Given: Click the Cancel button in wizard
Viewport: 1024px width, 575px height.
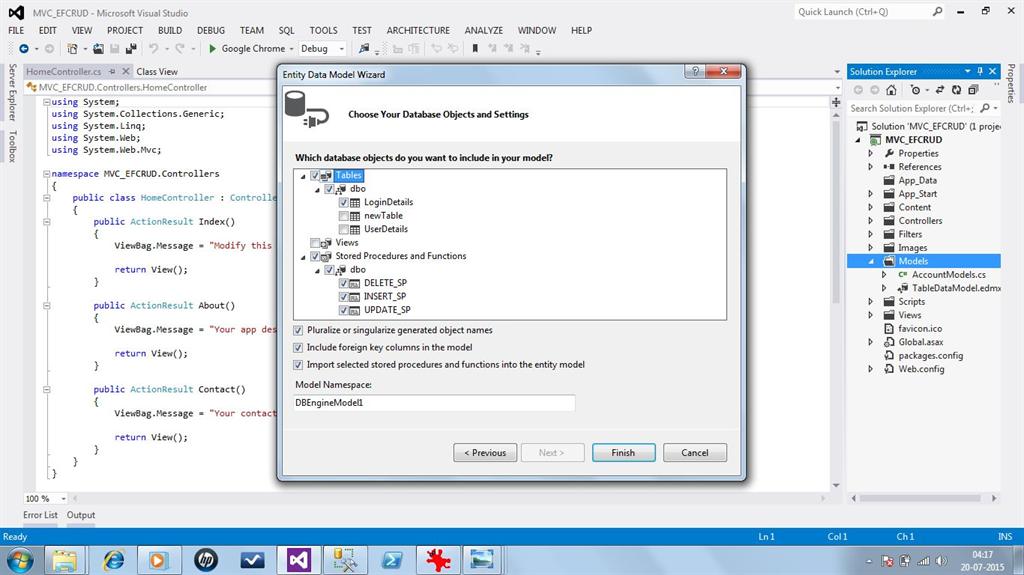Looking at the screenshot, I should [695, 453].
